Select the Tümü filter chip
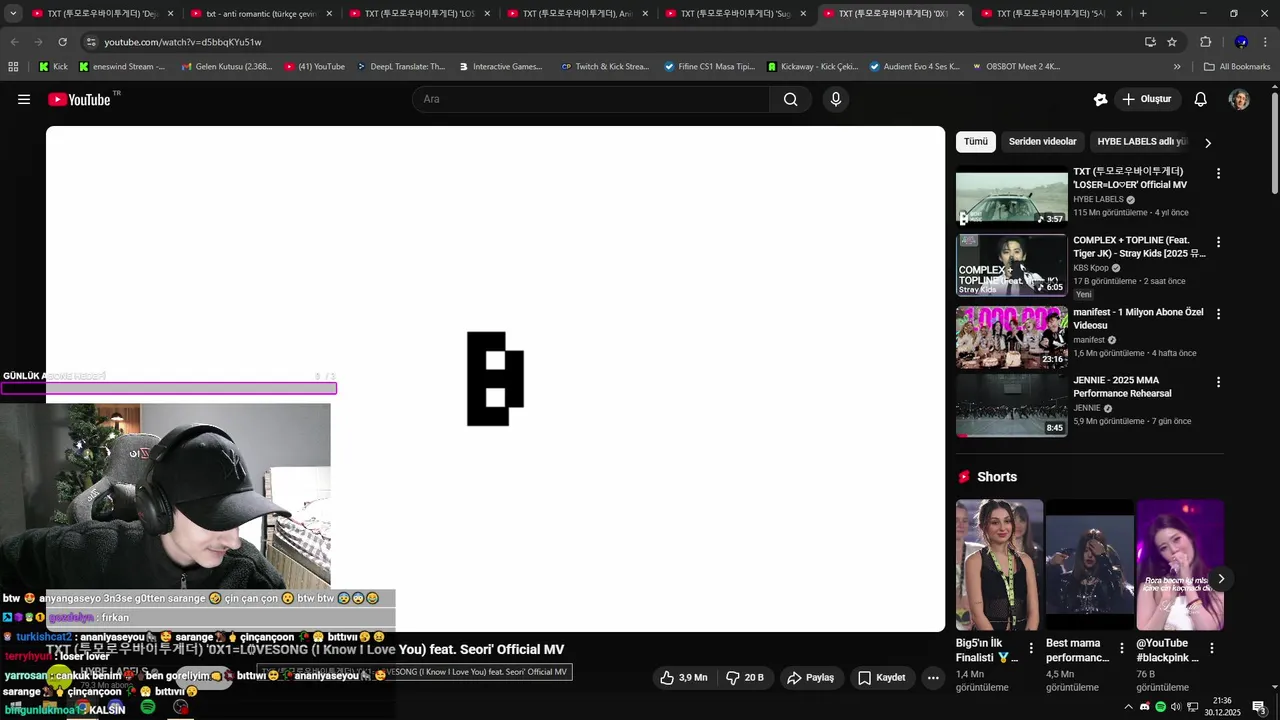 click(976, 142)
